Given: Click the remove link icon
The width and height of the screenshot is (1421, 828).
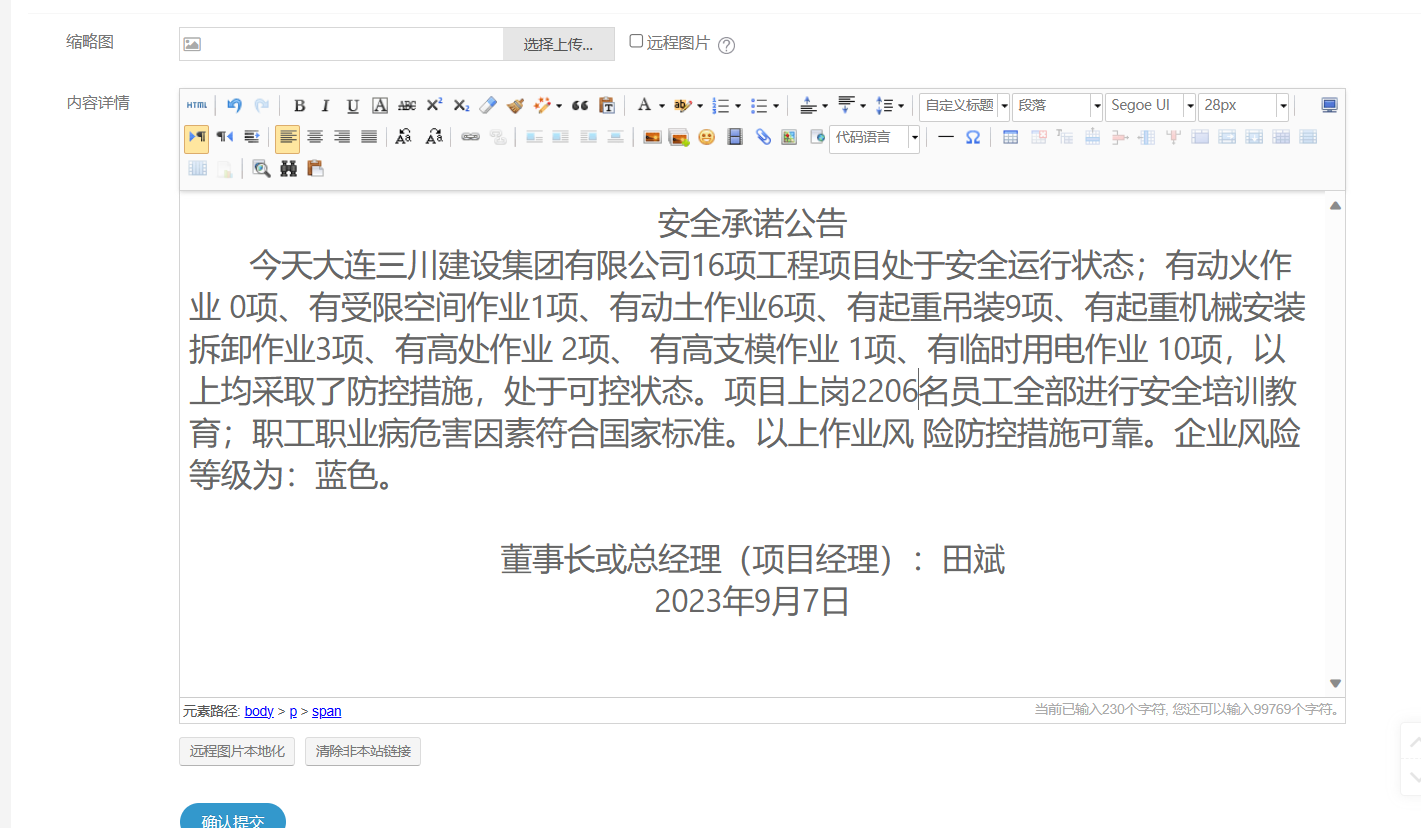Looking at the screenshot, I should click(x=497, y=137).
